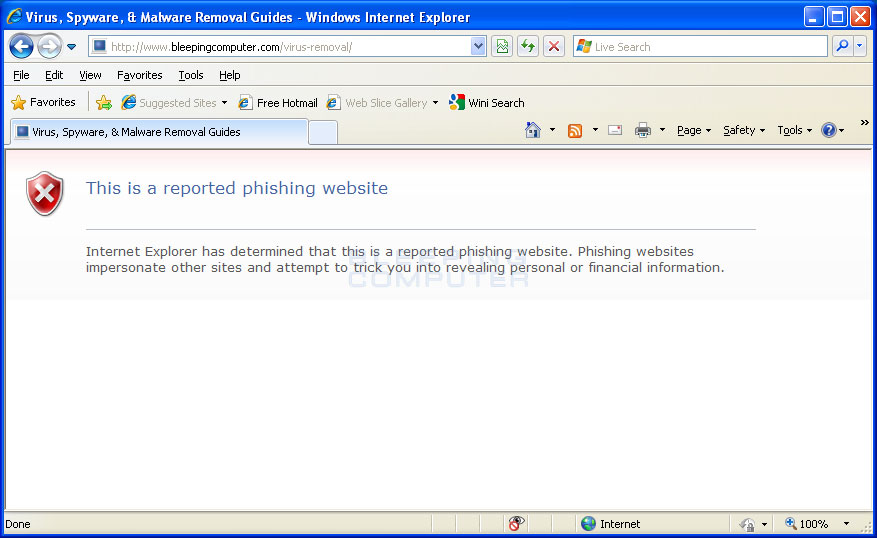Click the Read Mail envelope icon
The width and height of the screenshot is (877, 538).
tap(615, 130)
